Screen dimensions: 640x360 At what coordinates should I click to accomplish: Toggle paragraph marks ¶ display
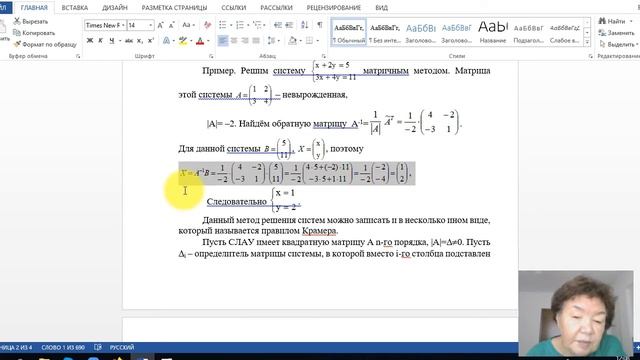(x=320, y=25)
